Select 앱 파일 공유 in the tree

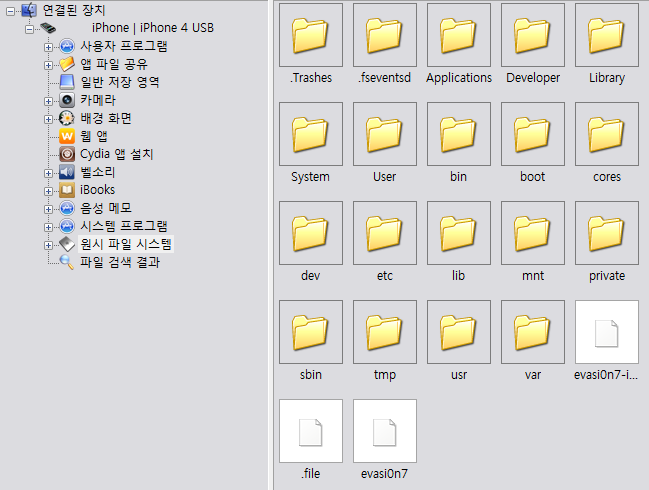point(114,64)
